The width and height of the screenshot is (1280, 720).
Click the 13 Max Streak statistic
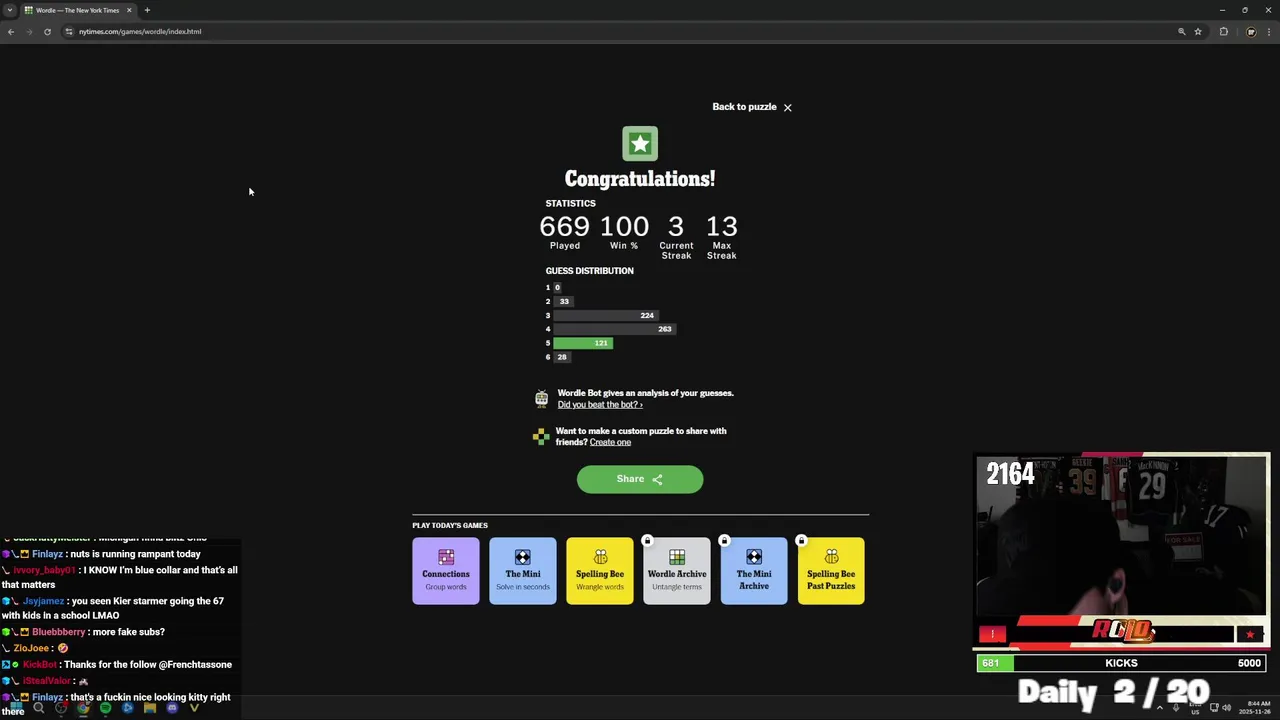click(721, 237)
